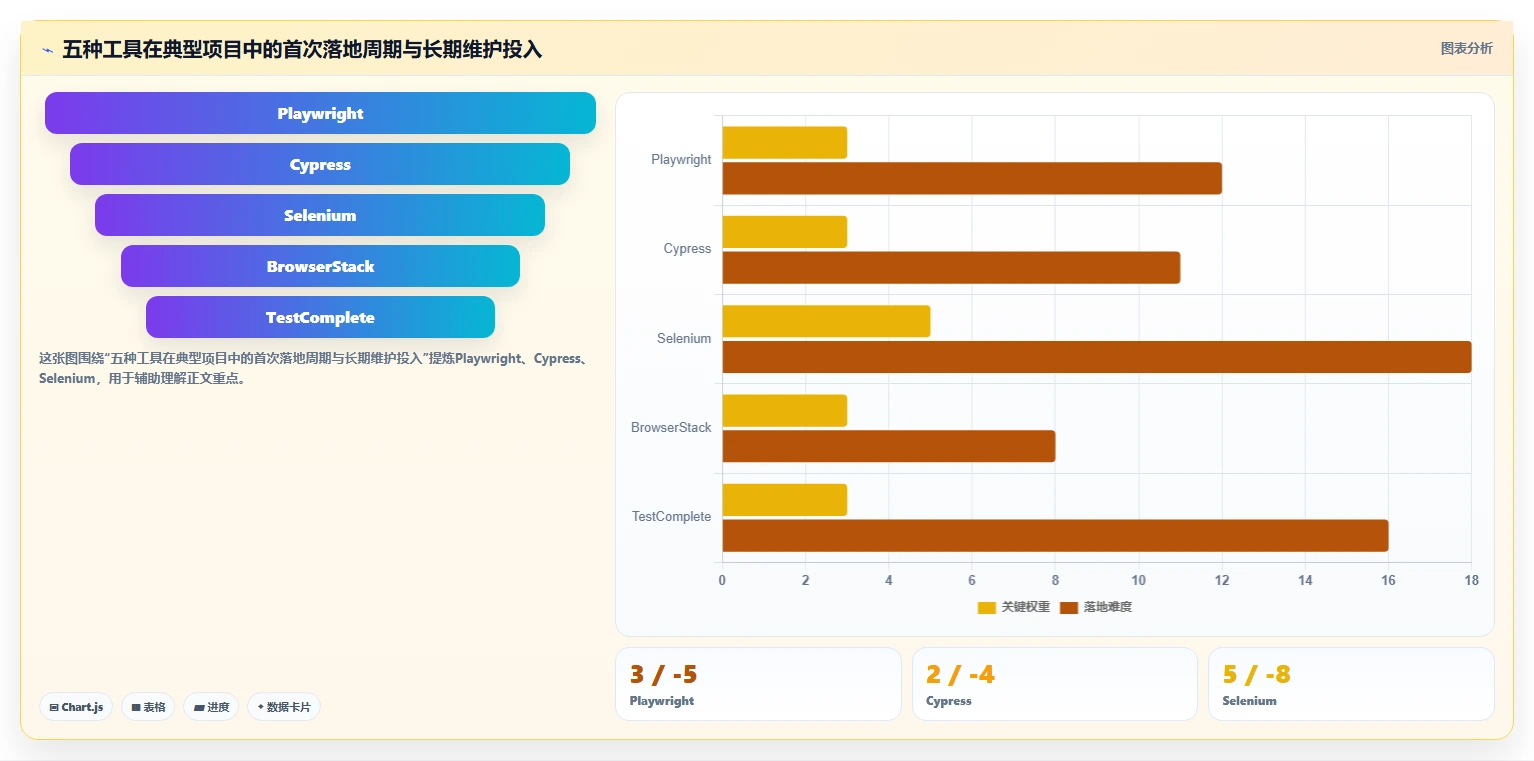Open the 2 / -4 Cypress data card
The width and height of the screenshot is (1534, 761).
point(1055,684)
